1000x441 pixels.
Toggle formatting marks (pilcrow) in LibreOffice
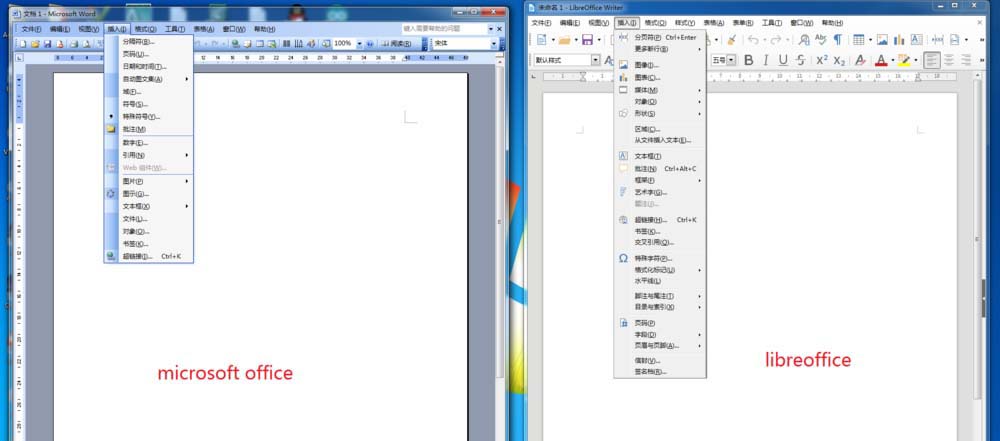click(x=837, y=40)
